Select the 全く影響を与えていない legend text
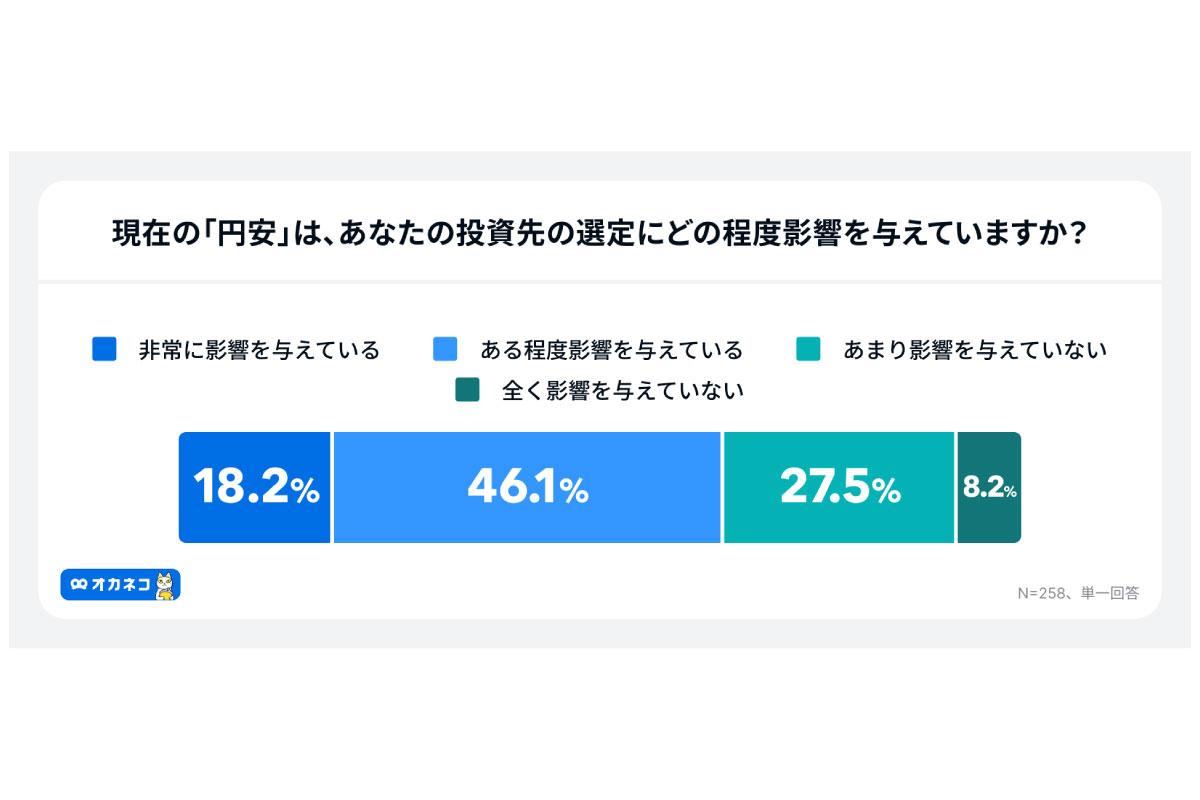This screenshot has height=800, width=1200. (x=623, y=391)
